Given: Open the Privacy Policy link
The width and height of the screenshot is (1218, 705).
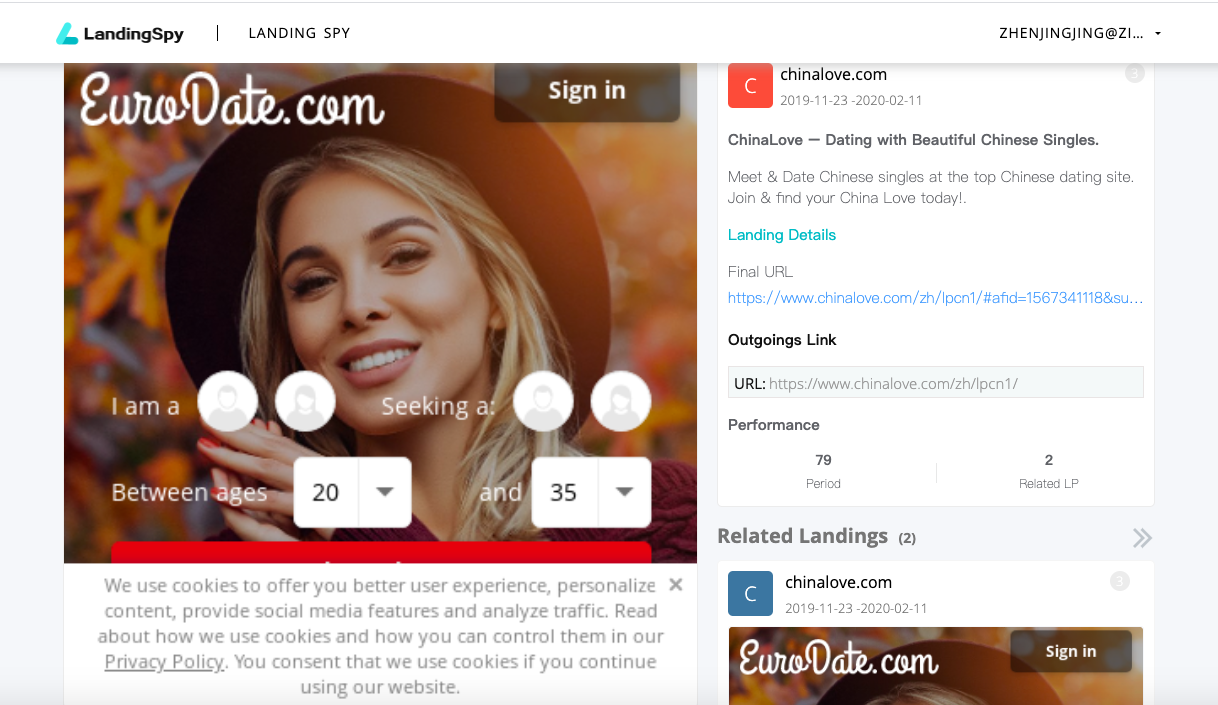Looking at the screenshot, I should click(164, 662).
